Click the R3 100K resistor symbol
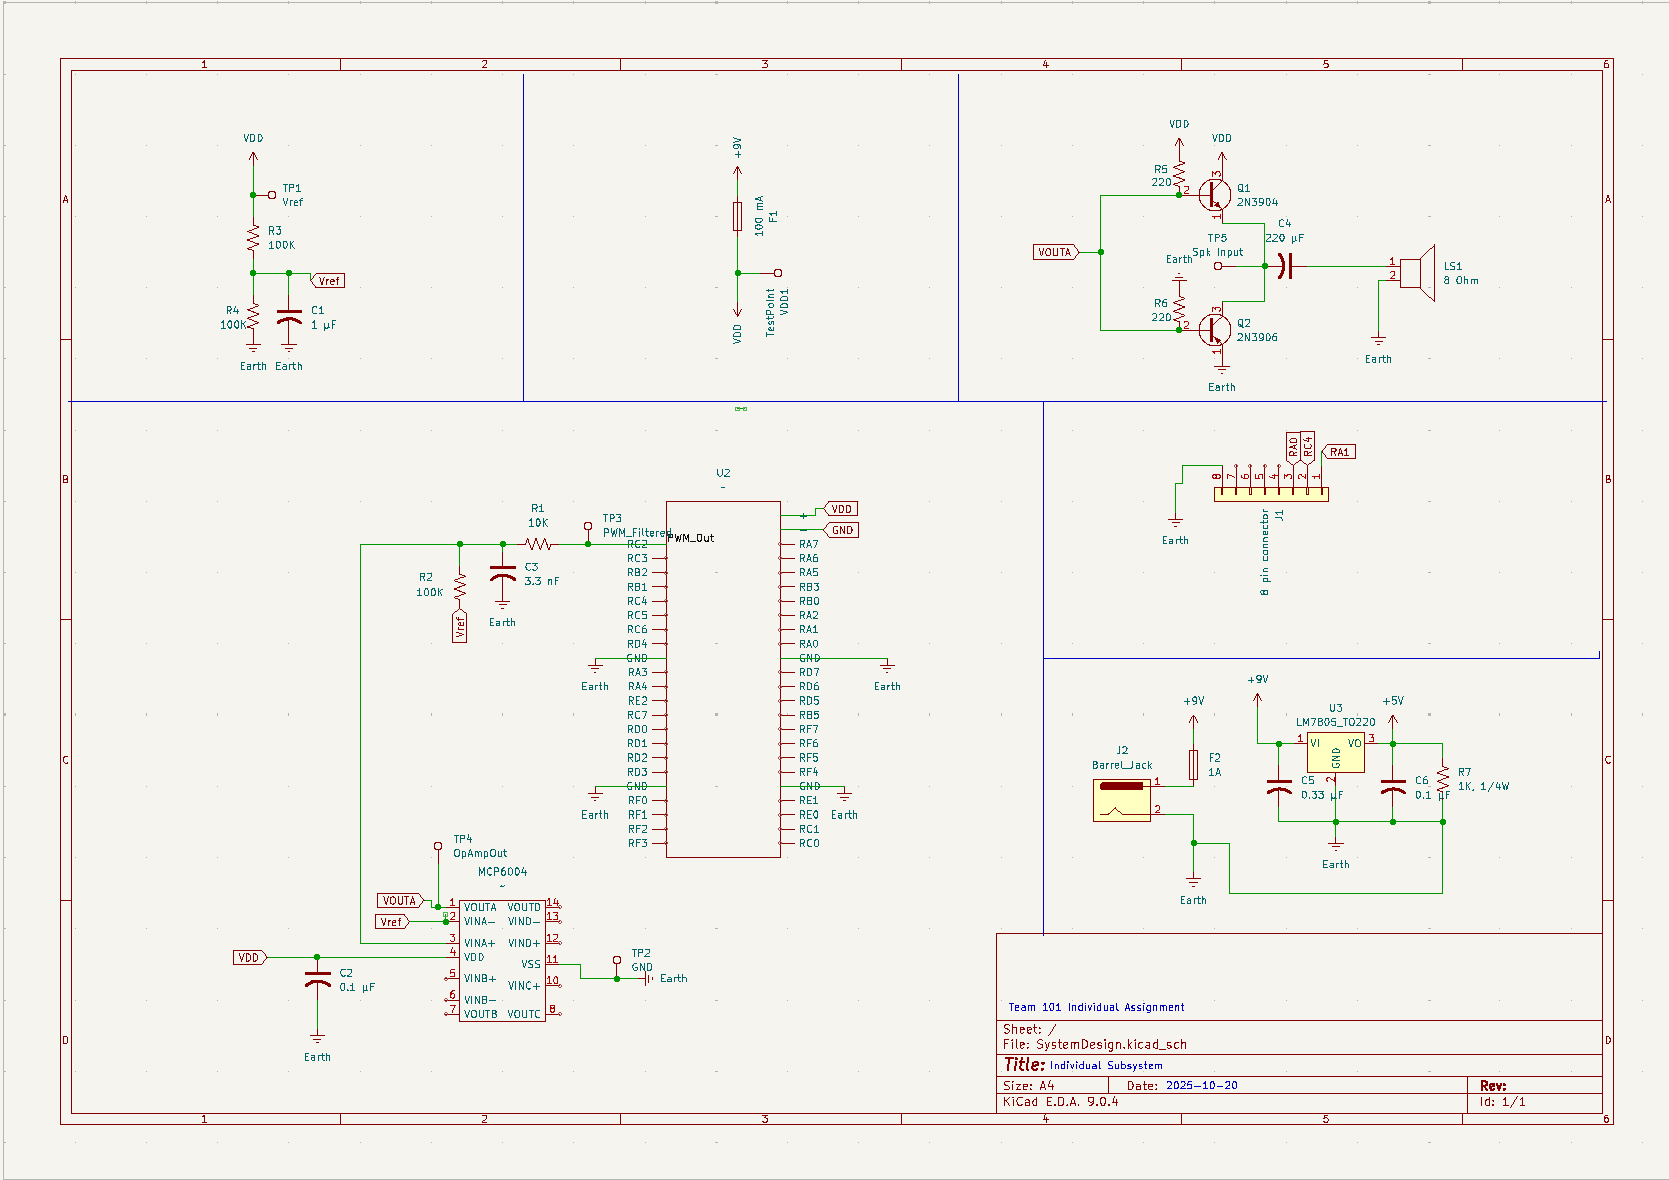Image resolution: width=1669 pixels, height=1180 pixels. point(253,238)
